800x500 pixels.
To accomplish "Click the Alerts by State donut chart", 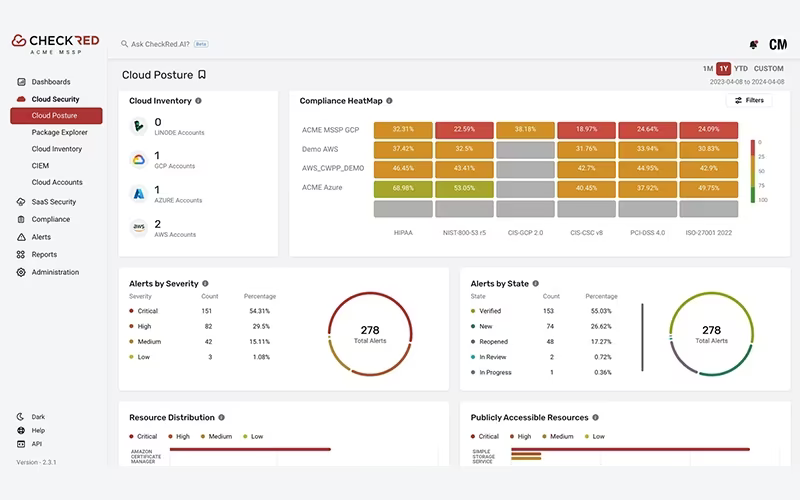I will 711,334.
